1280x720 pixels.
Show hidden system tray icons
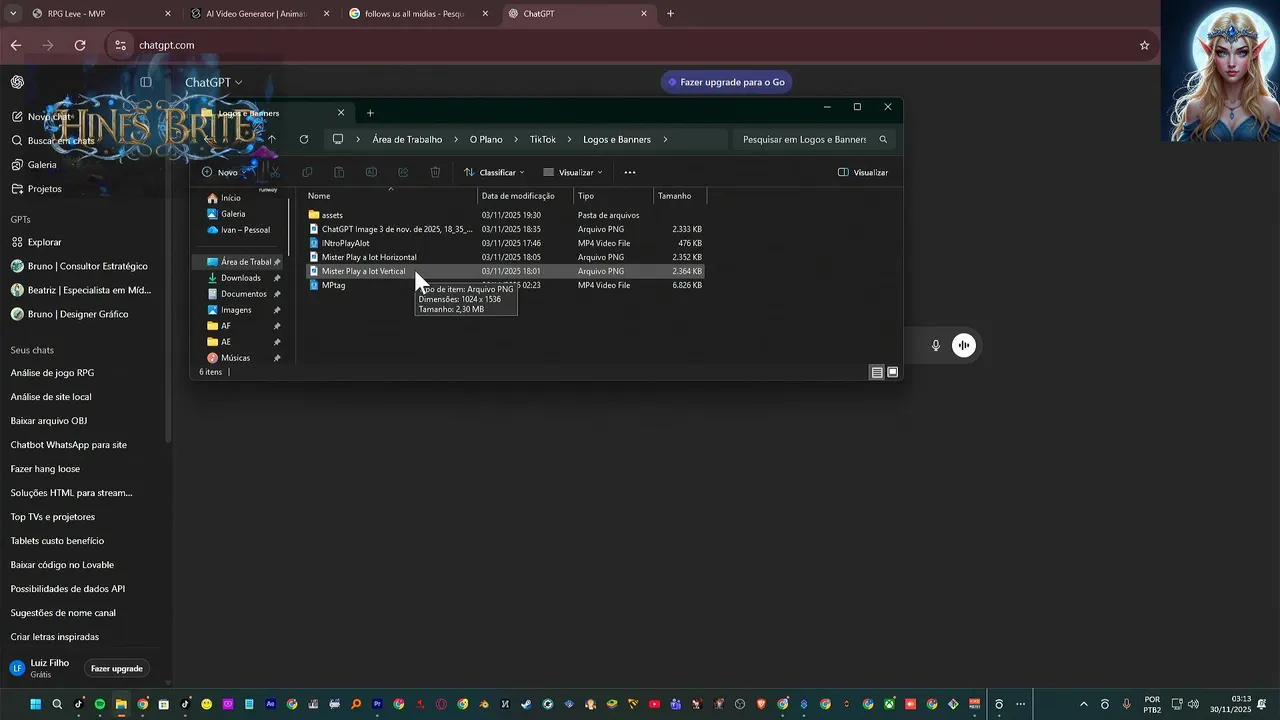click(x=1083, y=704)
